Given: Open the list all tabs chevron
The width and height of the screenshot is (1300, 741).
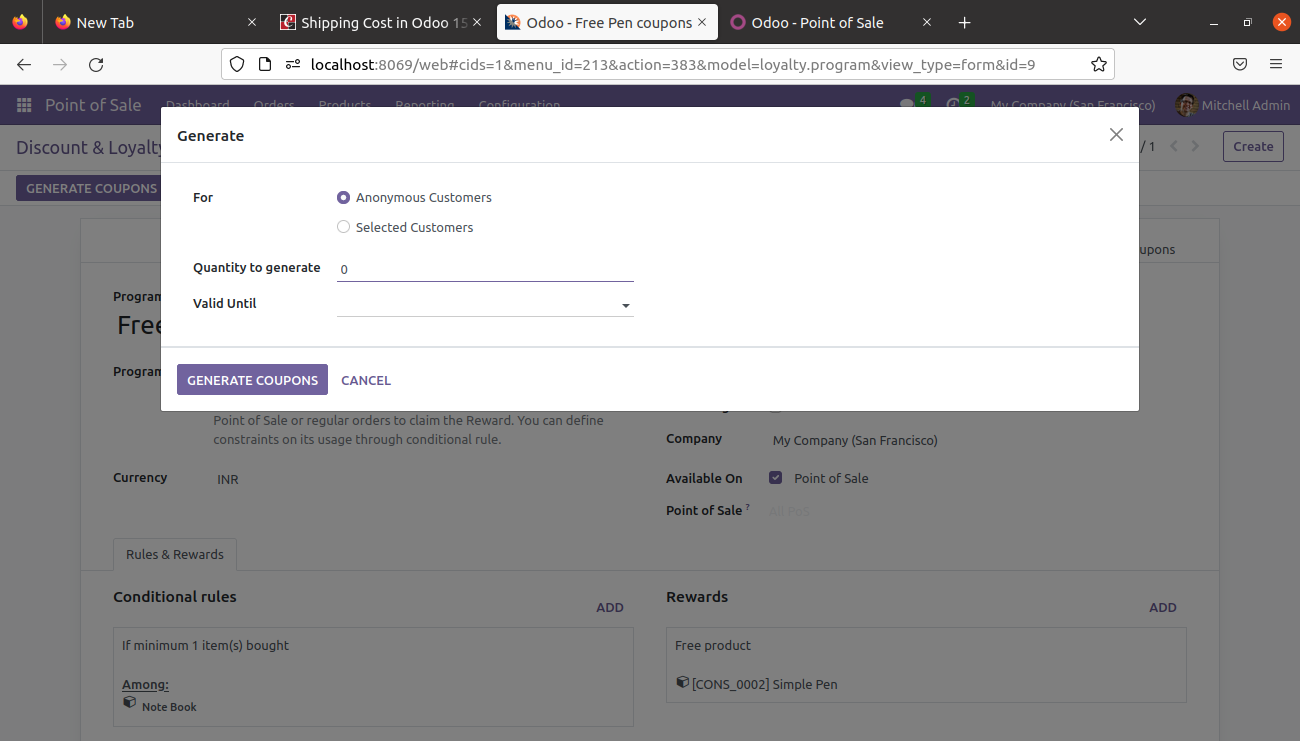Looking at the screenshot, I should (1139, 22).
